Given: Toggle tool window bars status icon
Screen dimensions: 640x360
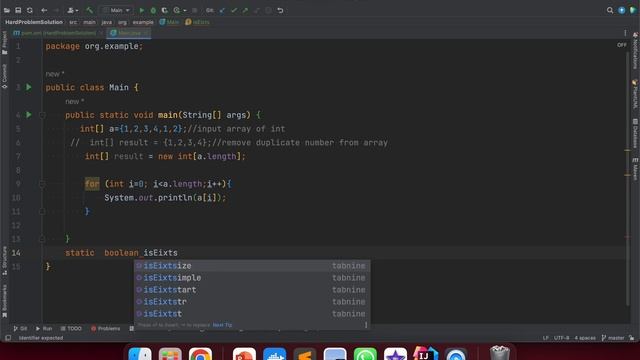Looking at the screenshot, I should (8, 338).
